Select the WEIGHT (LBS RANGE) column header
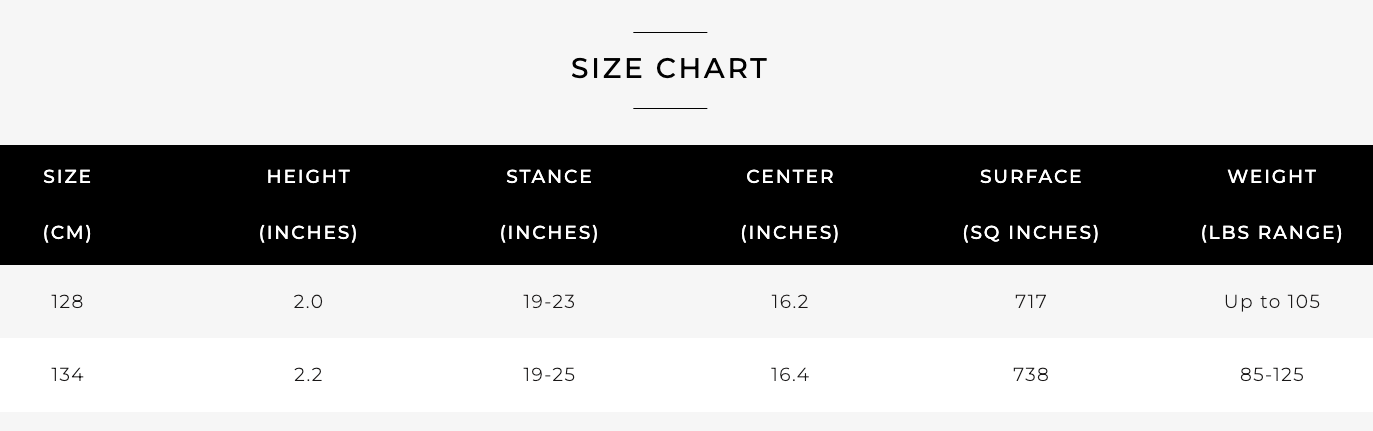Image resolution: width=1373 pixels, height=431 pixels. (x=1272, y=205)
